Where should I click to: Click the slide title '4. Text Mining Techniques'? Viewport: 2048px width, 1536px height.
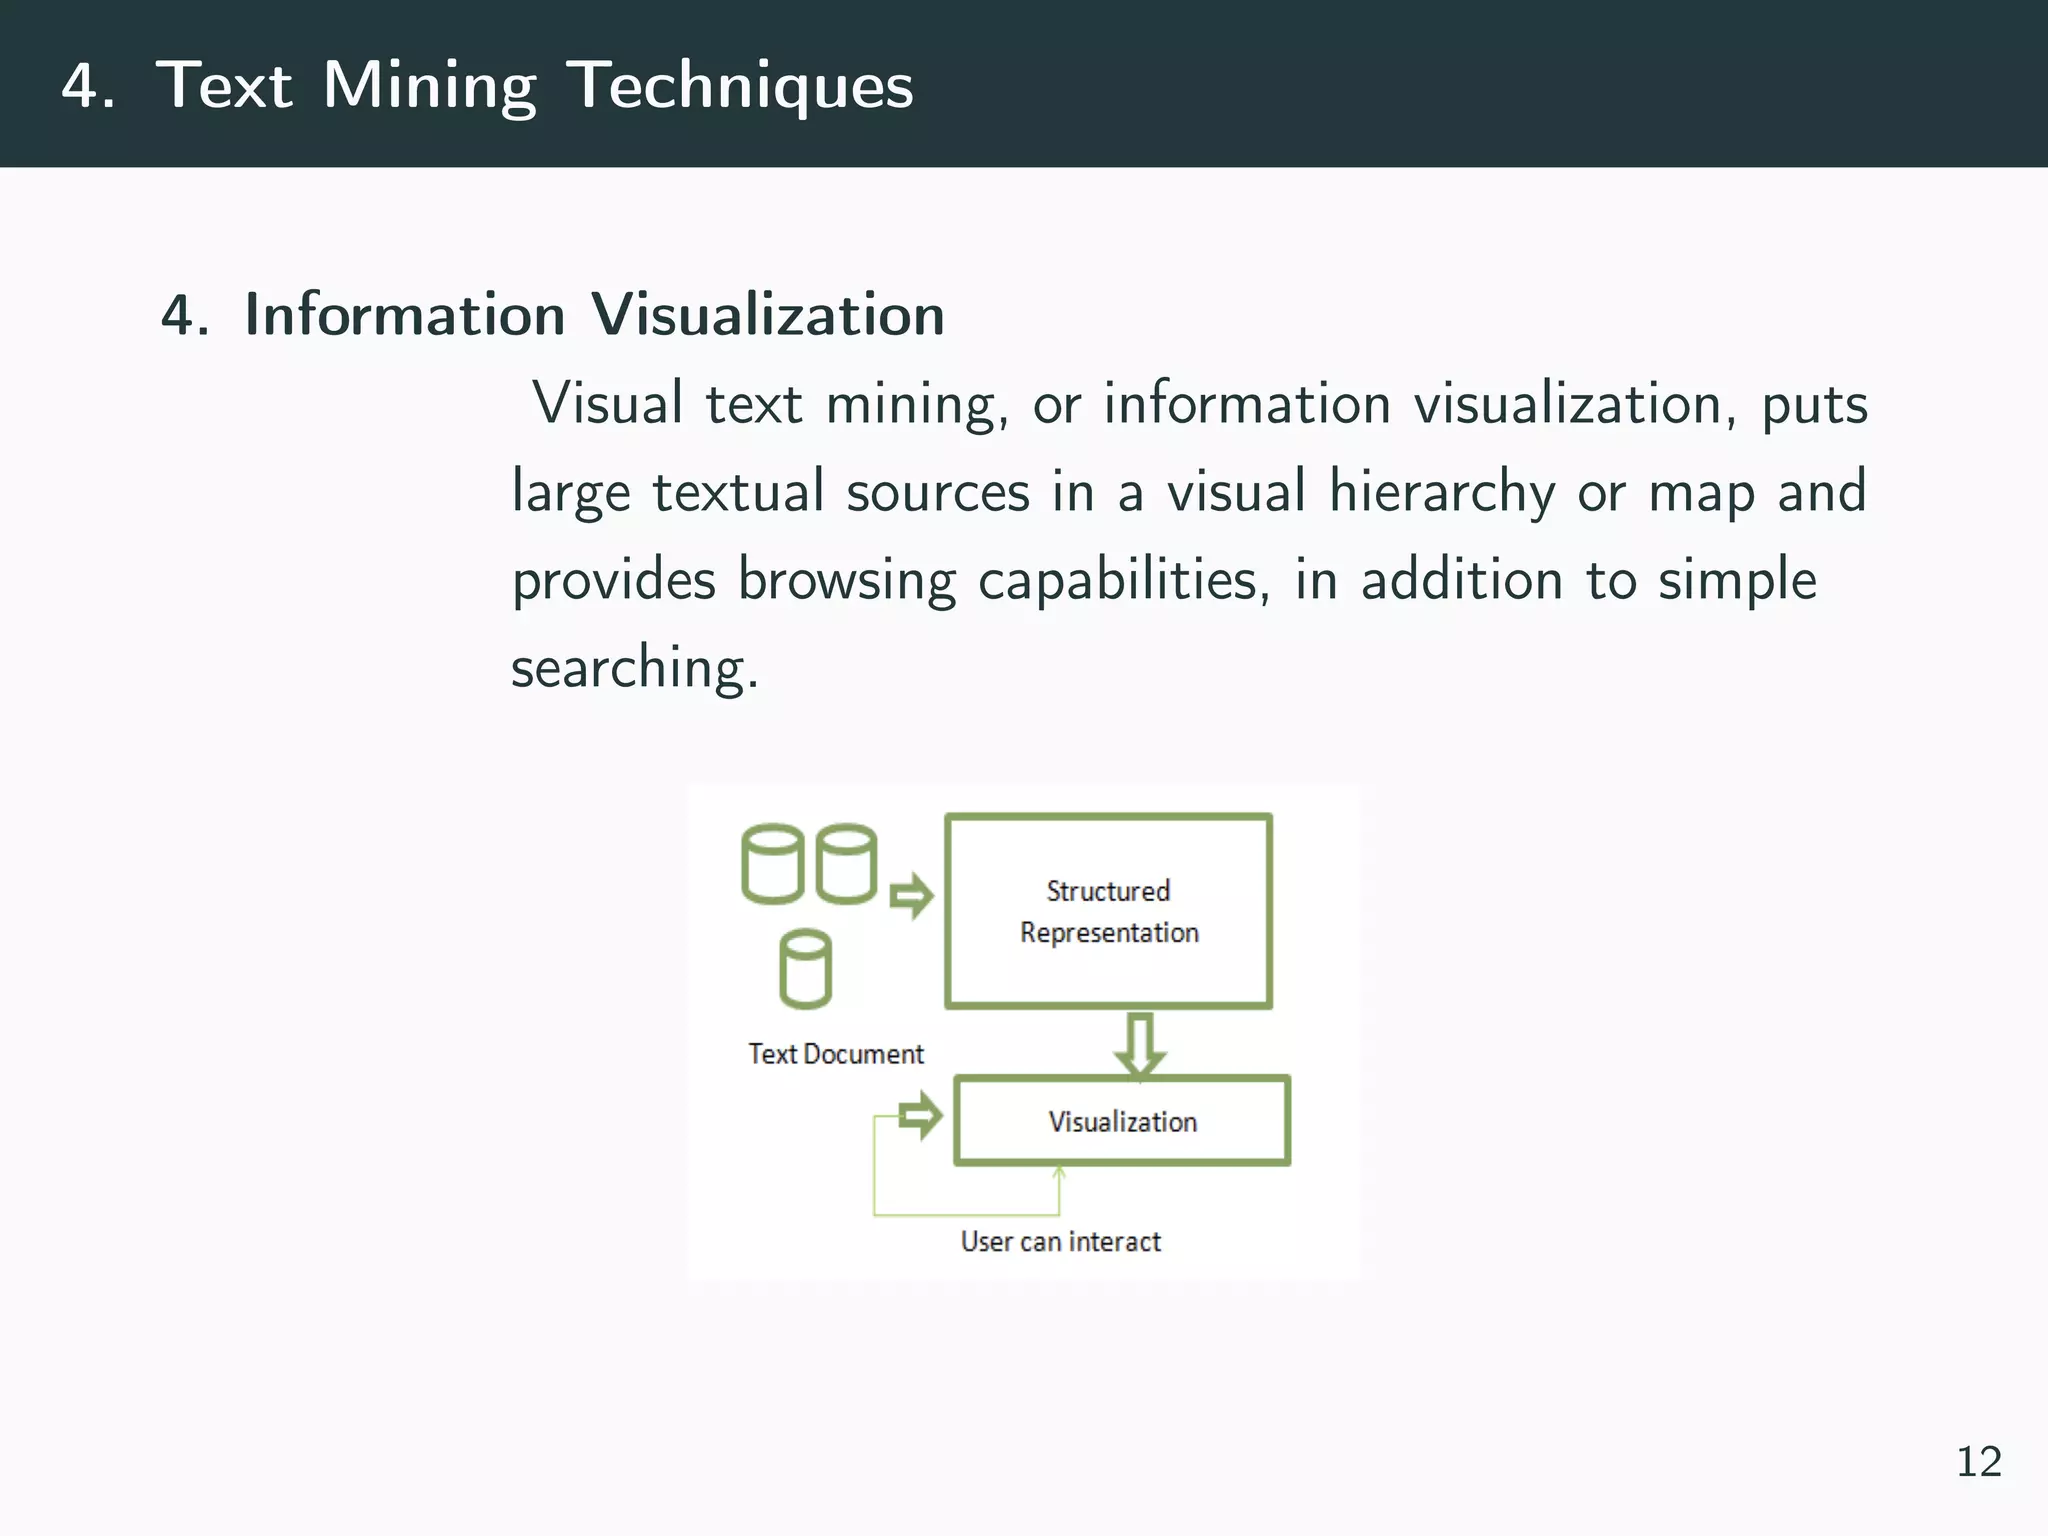[487, 85]
